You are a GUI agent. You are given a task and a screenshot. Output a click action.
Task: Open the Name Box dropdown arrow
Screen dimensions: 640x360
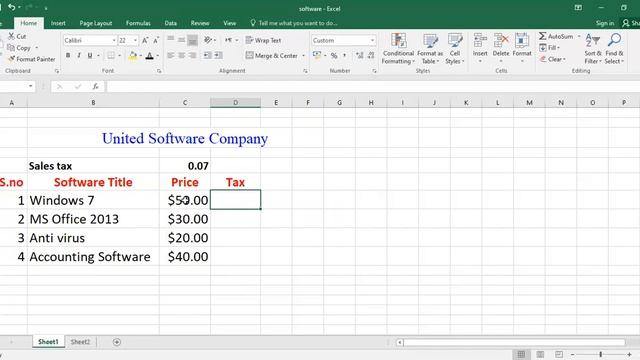click(31, 86)
